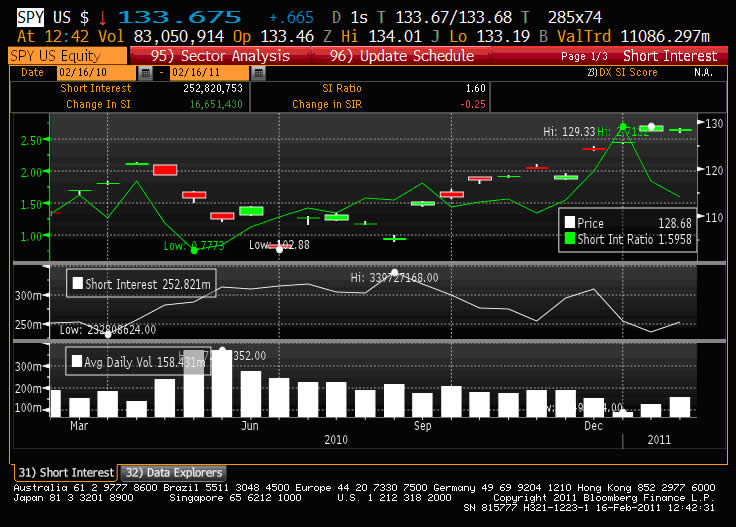Click the tallest average daily volume bar

pos(222,383)
